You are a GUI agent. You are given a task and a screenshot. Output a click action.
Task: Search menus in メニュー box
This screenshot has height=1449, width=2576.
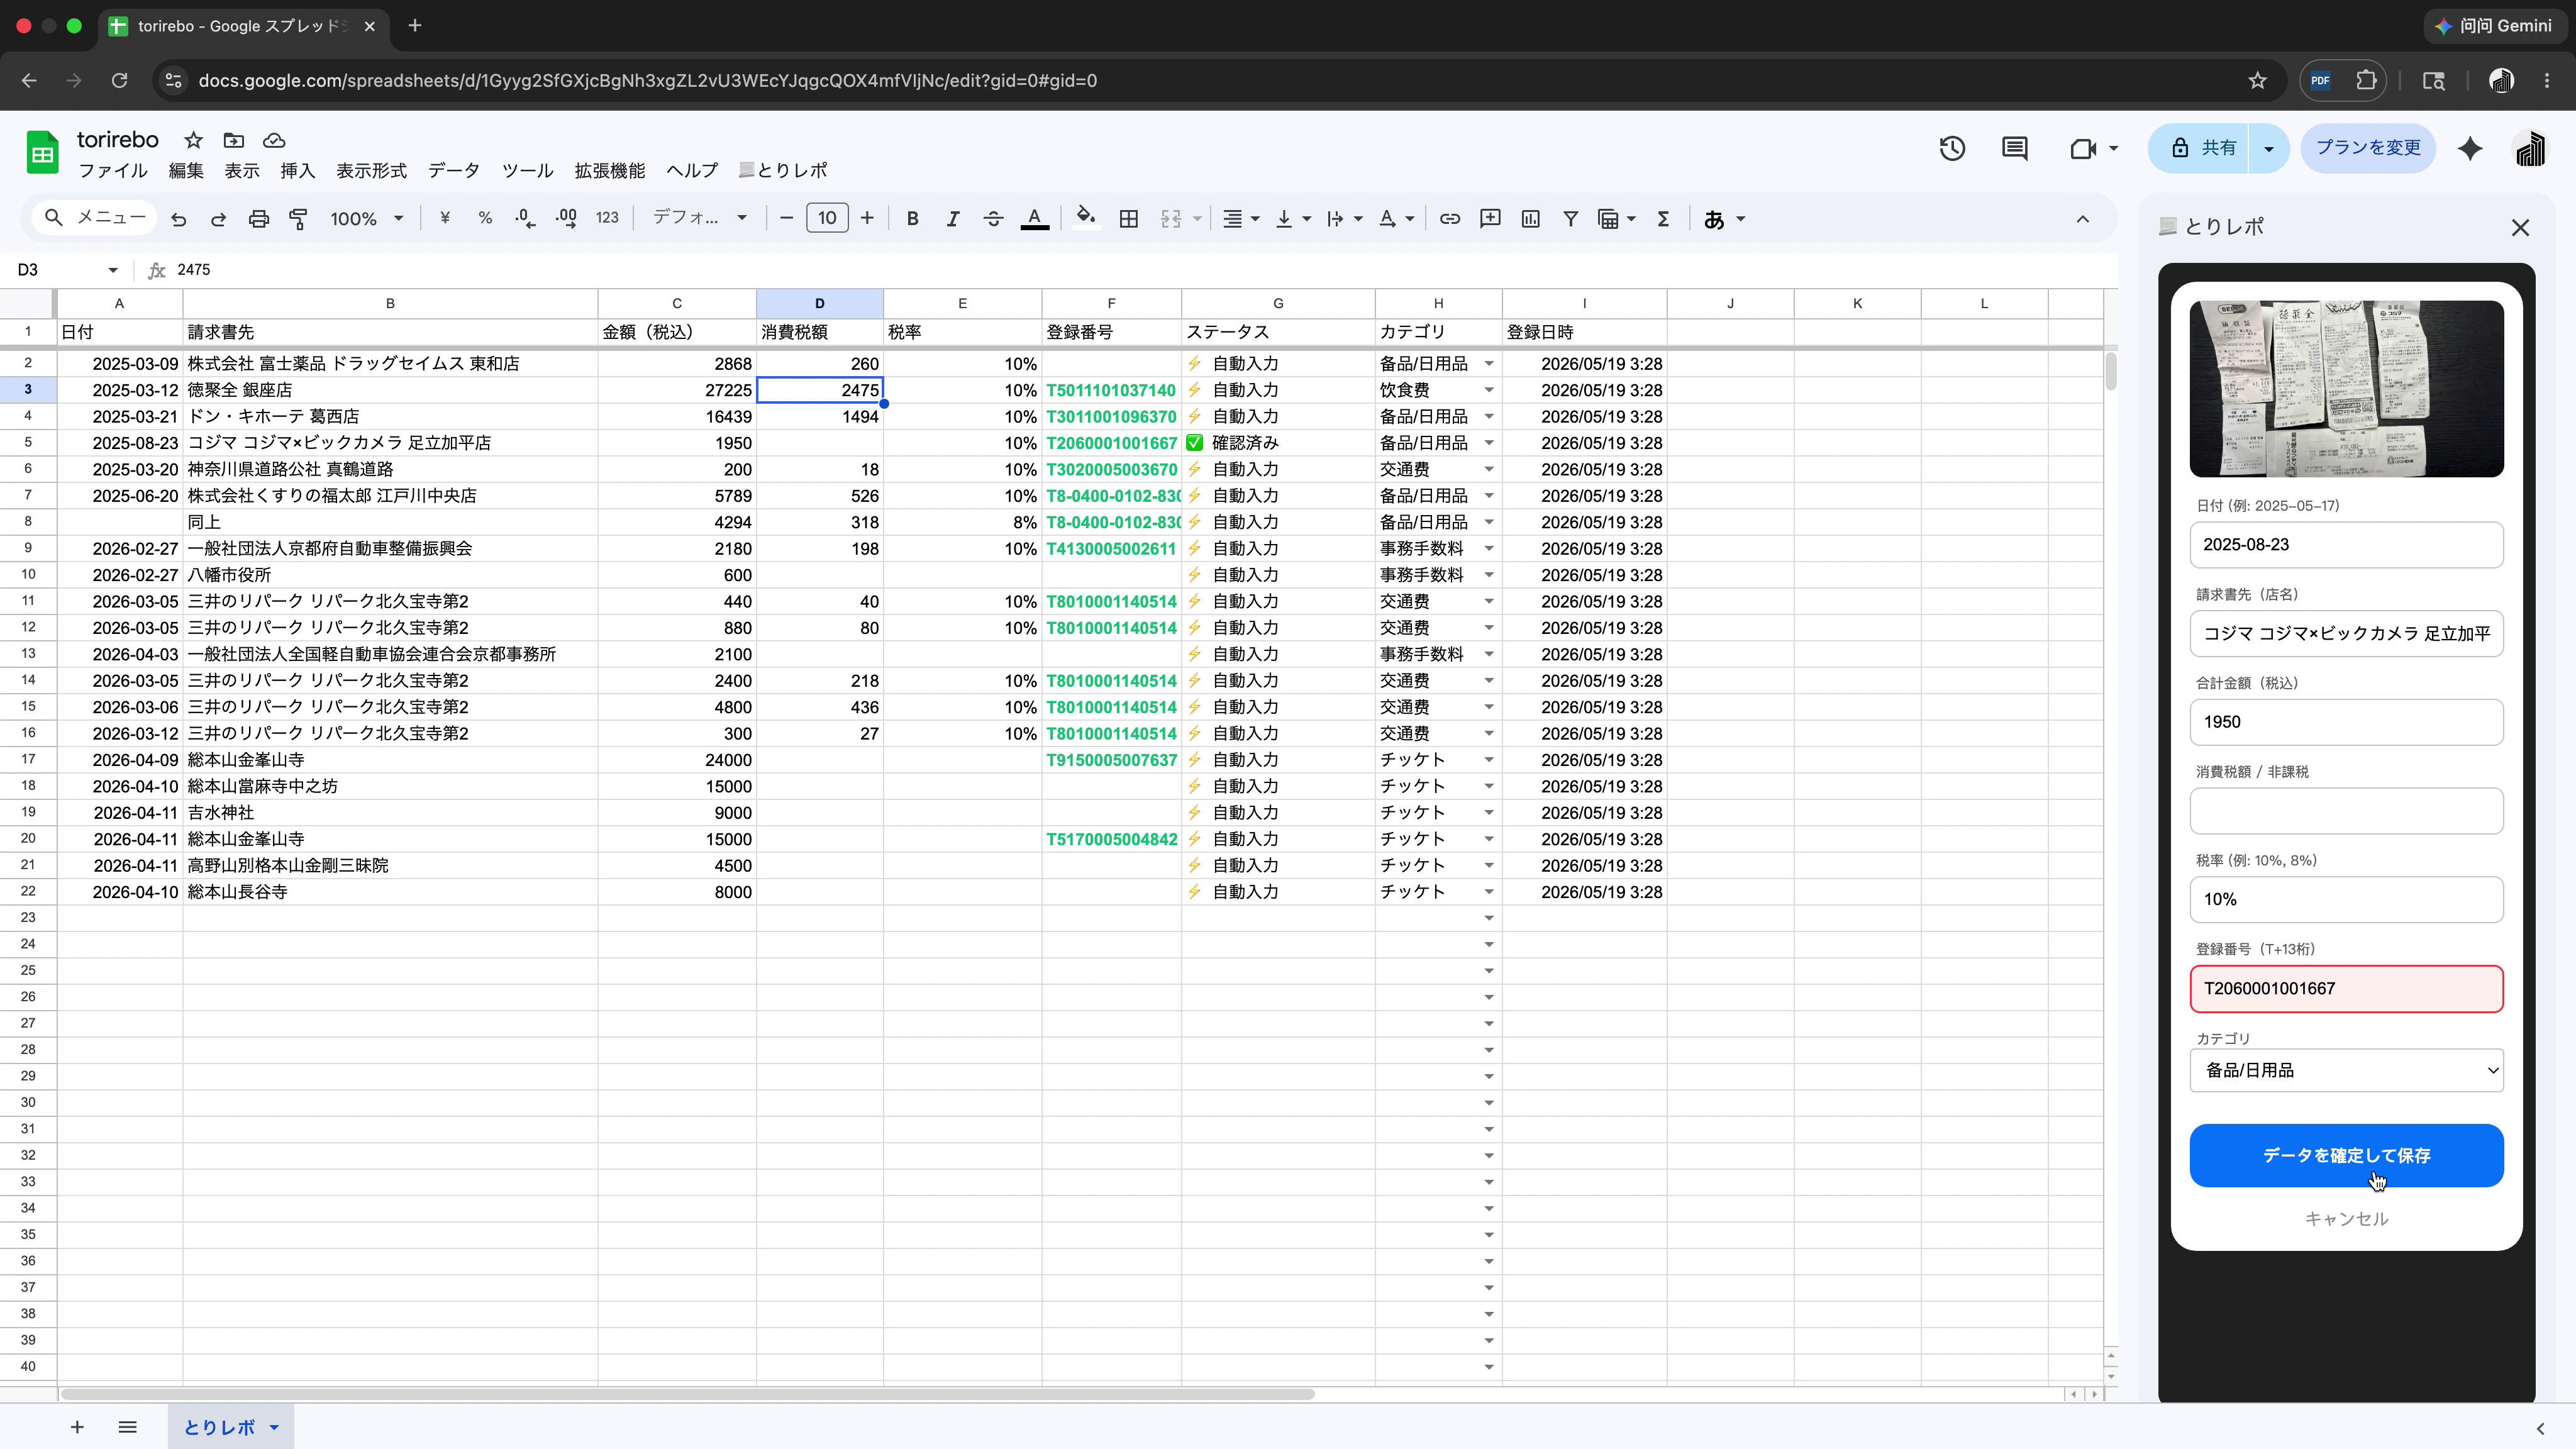pyautogui.click(x=96, y=218)
